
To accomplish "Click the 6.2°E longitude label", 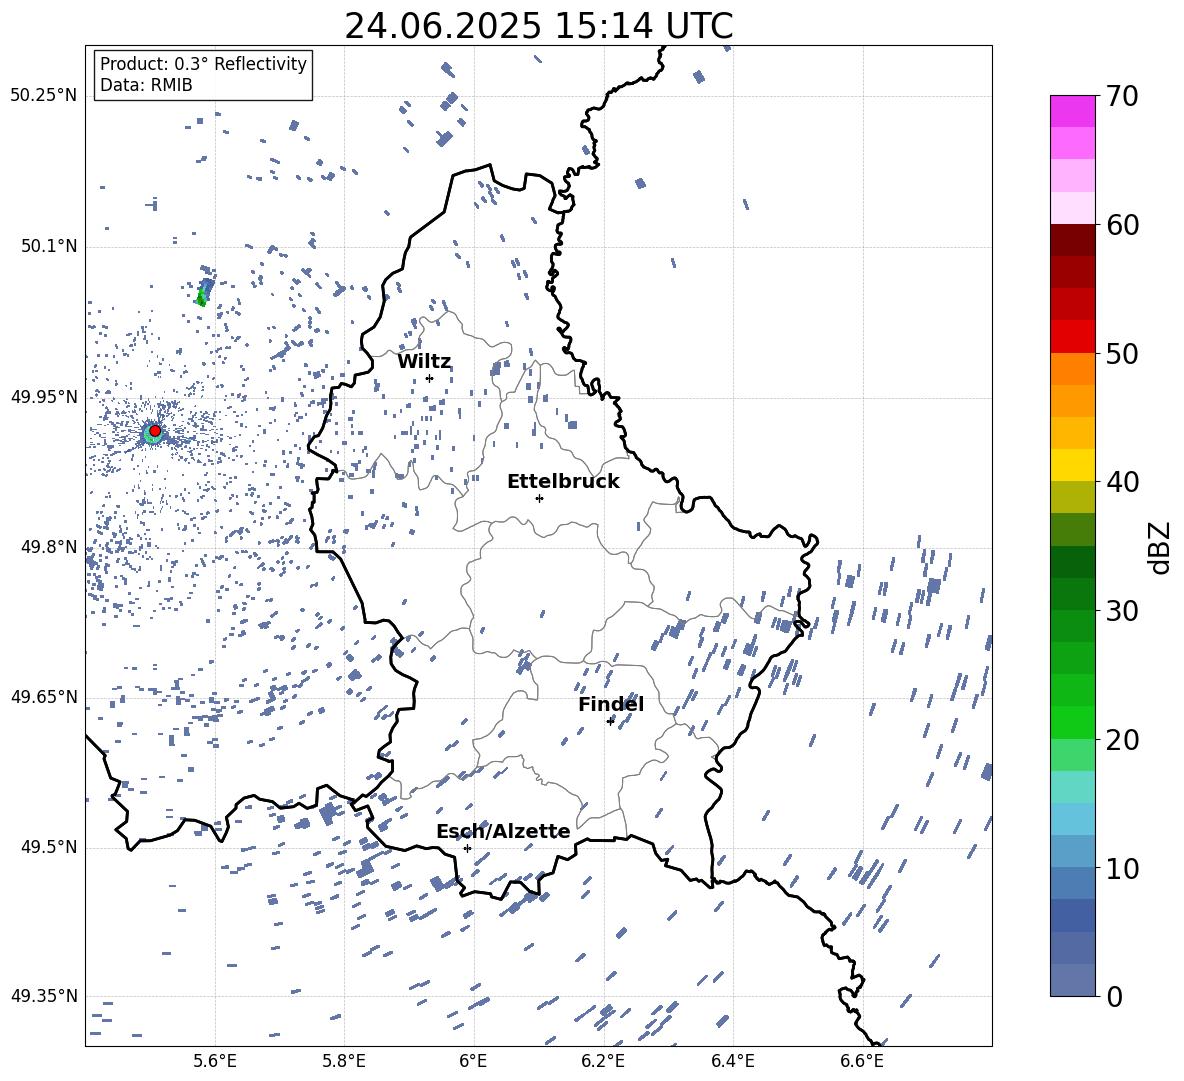I will click(x=603, y=1061).
